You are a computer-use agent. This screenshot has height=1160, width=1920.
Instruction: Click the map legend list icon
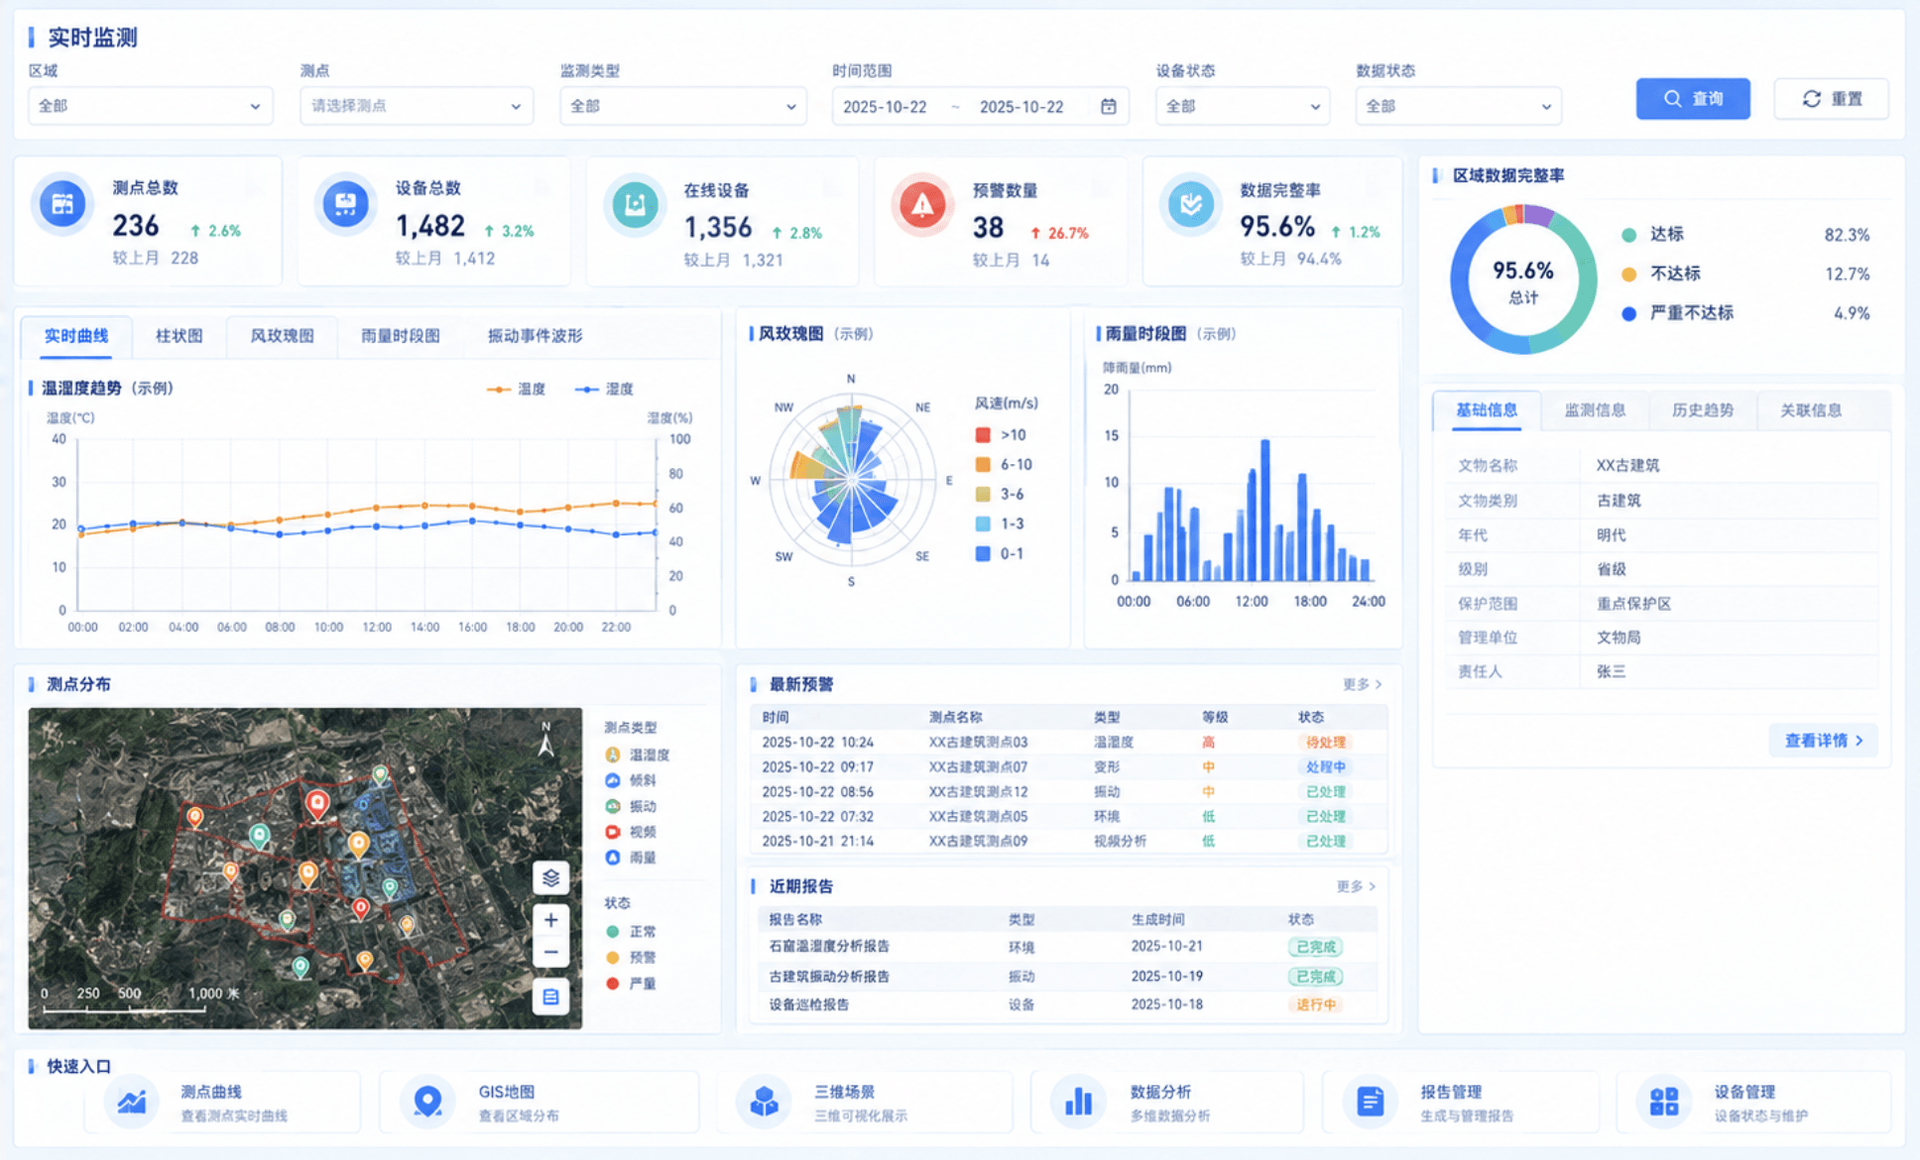(551, 996)
